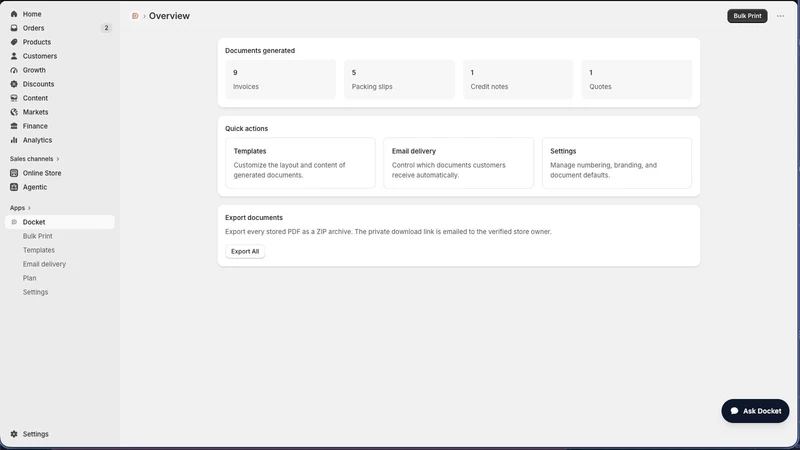Open Email delivery in sidebar submenu

[44, 264]
